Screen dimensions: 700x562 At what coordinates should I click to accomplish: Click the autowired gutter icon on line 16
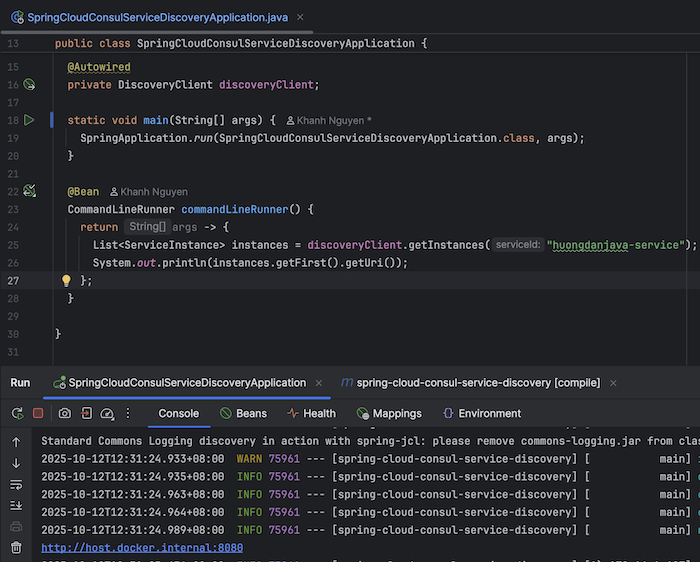[29, 85]
